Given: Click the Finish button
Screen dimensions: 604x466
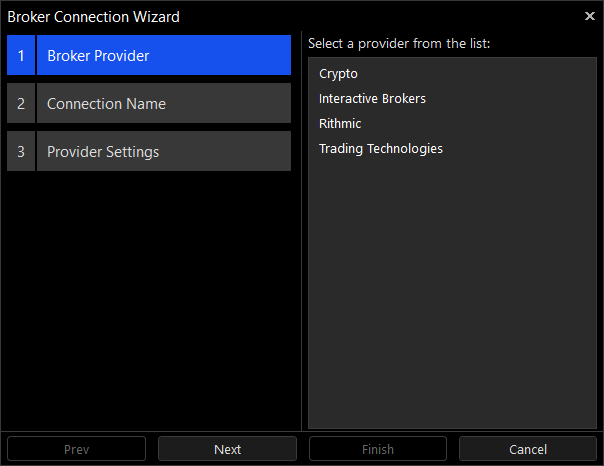Looking at the screenshot, I should [378, 449].
